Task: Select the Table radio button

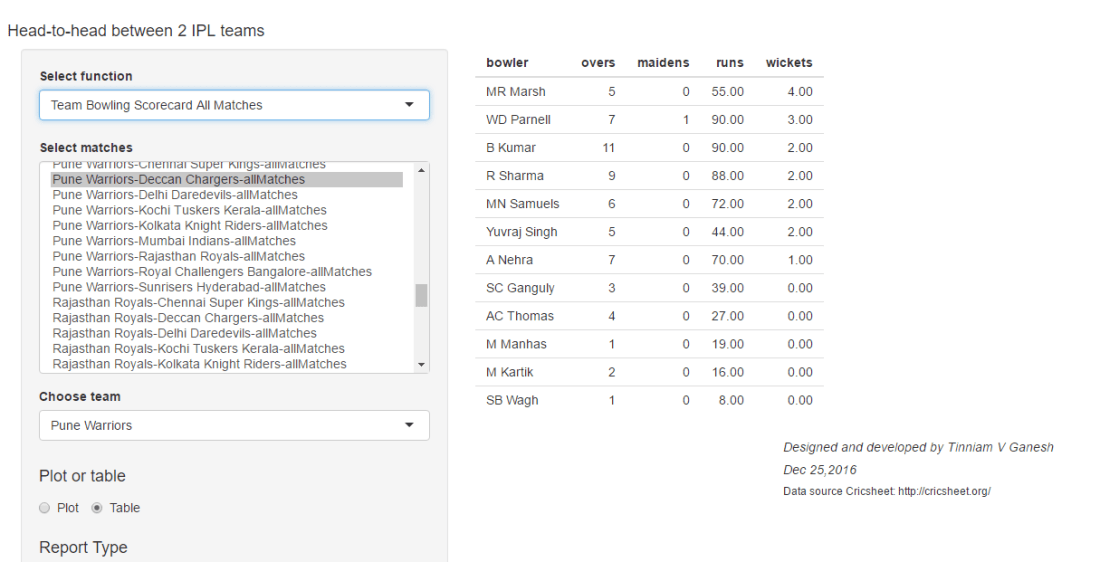Action: 97,508
